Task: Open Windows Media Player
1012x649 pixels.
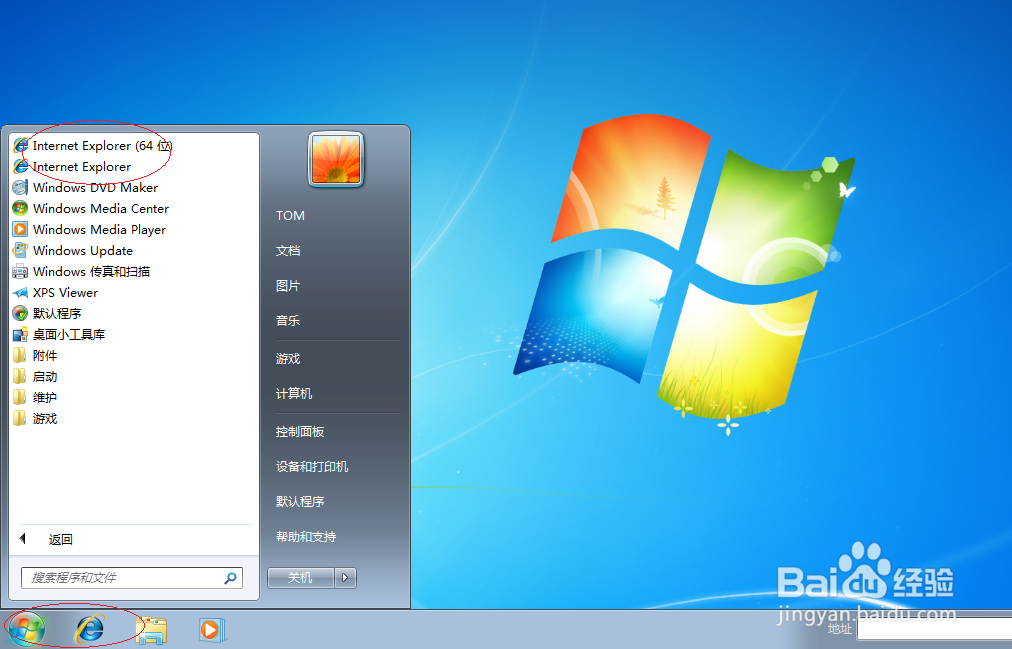Action: coord(97,229)
